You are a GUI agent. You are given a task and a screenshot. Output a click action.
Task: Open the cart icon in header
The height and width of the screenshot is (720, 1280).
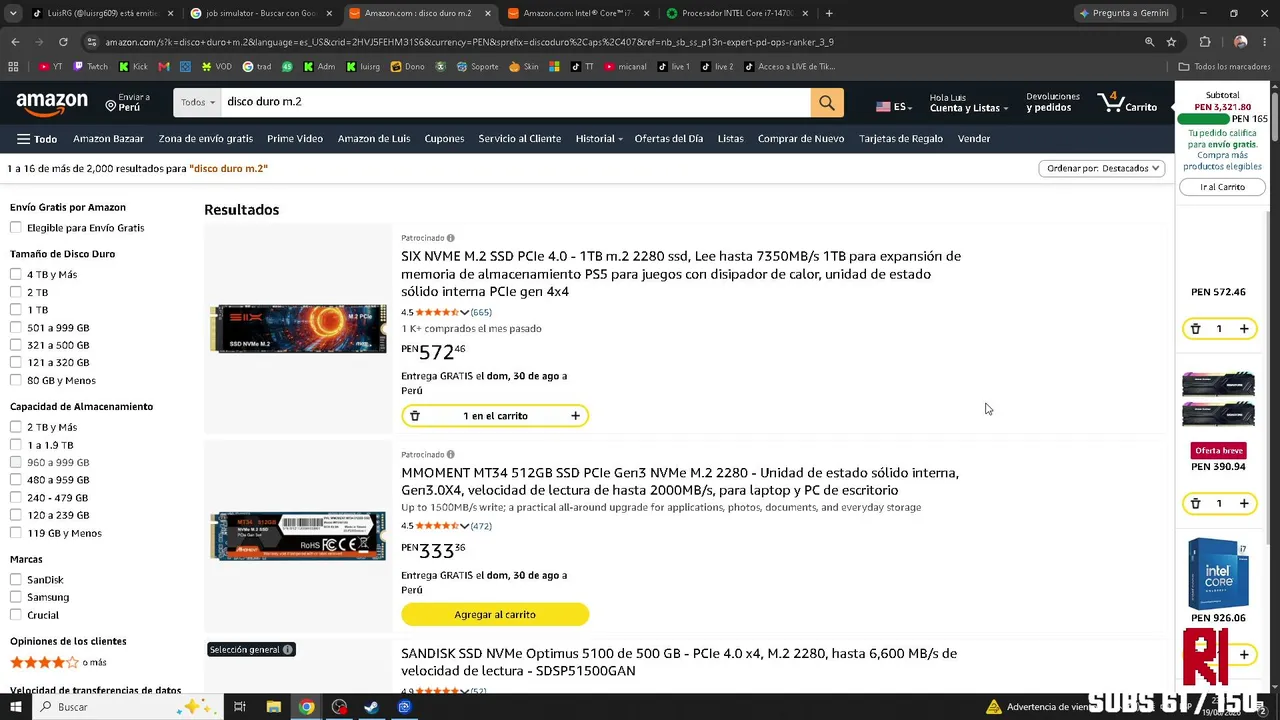(1127, 102)
